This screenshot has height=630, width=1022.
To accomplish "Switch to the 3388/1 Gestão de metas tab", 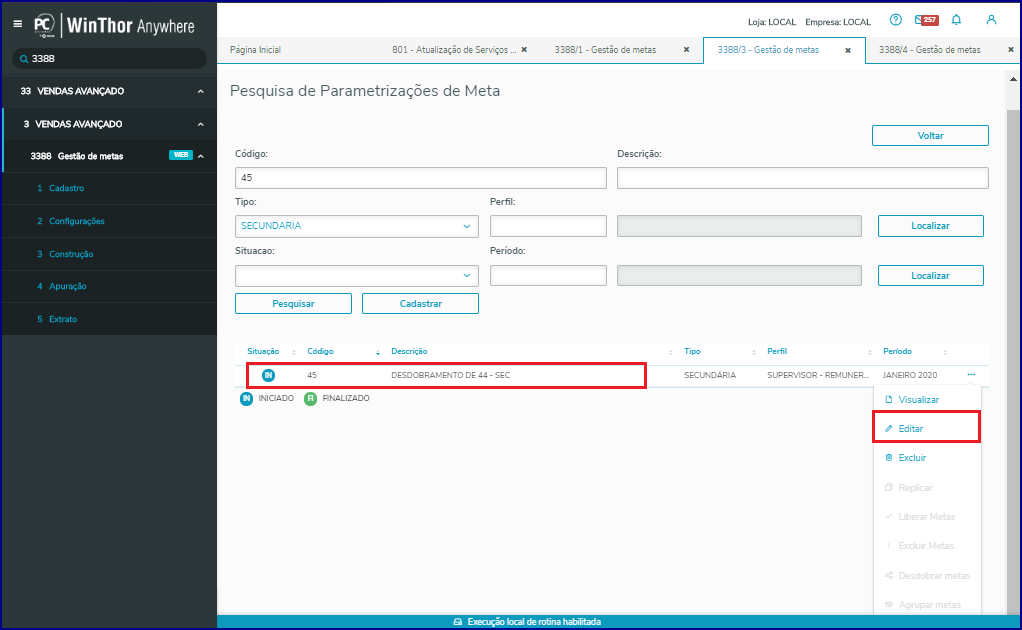I will pos(606,50).
